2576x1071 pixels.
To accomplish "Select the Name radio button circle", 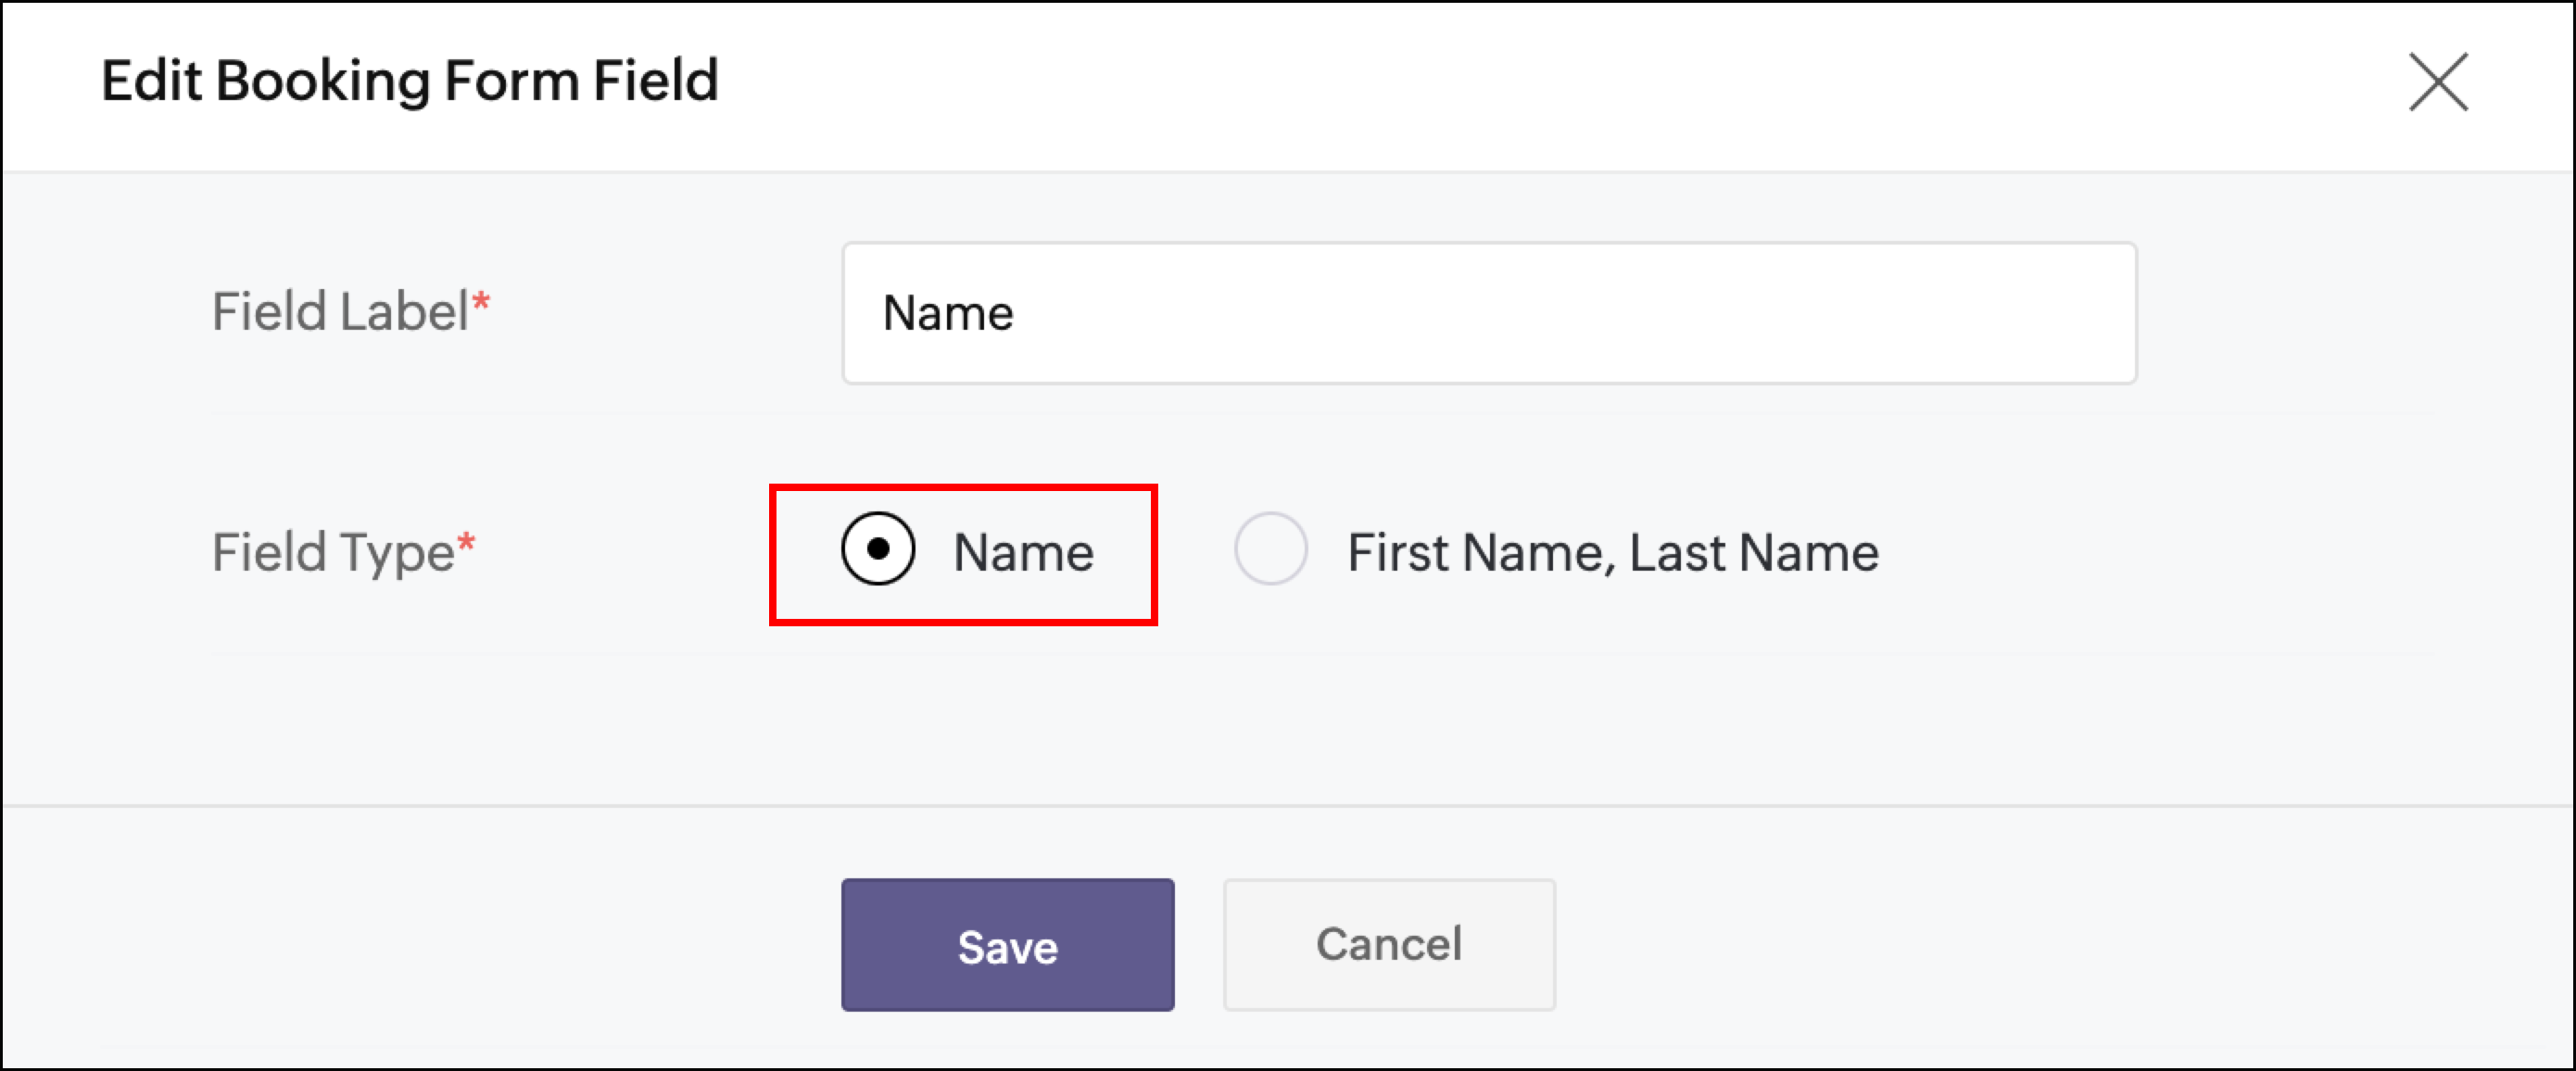I will 877,549.
